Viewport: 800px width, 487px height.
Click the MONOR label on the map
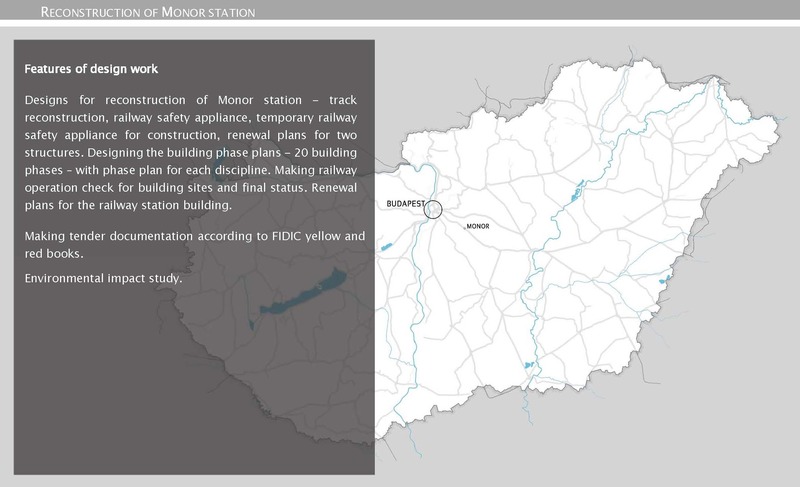pos(478,226)
